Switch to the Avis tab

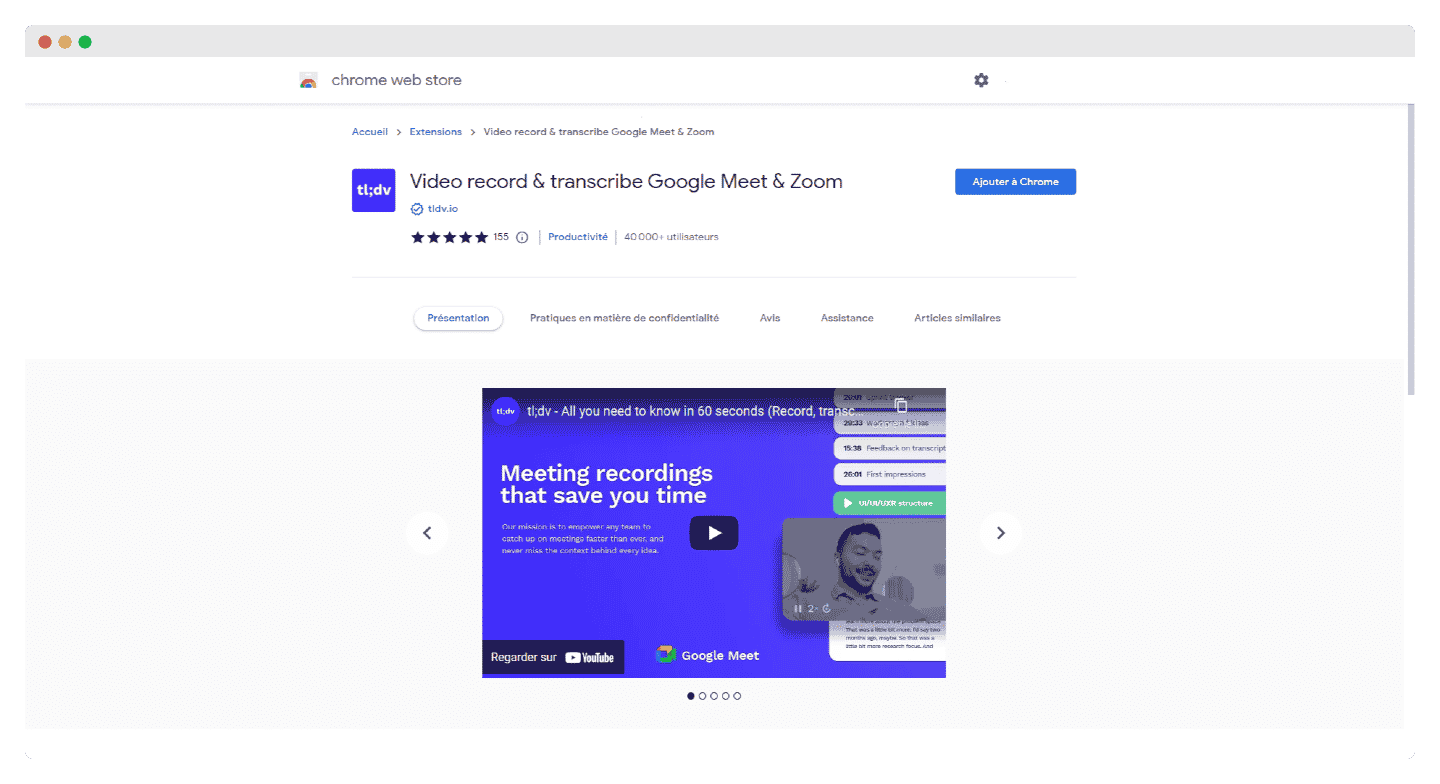[770, 318]
